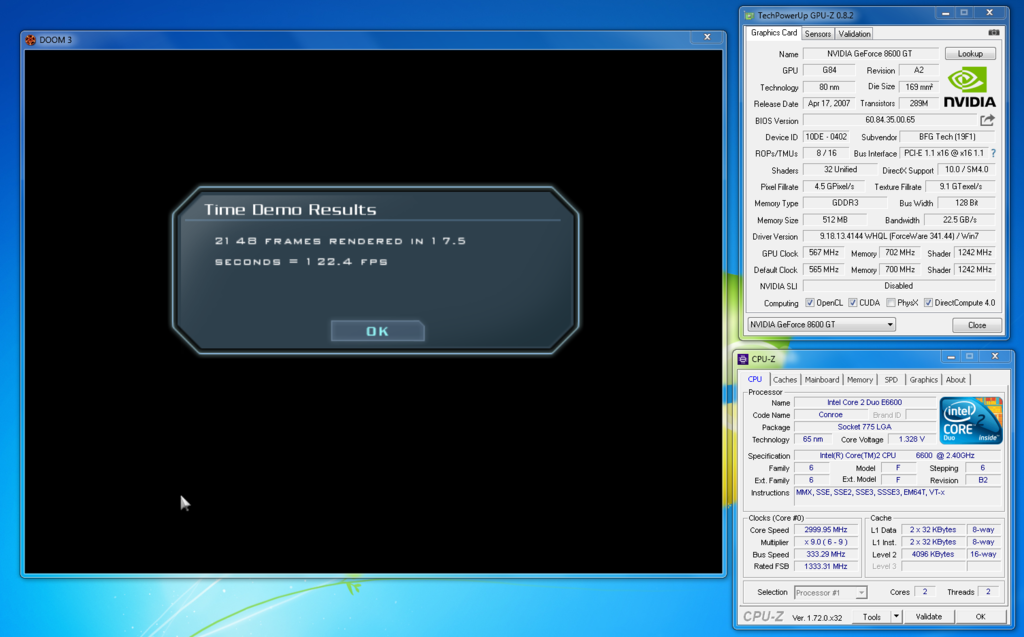This screenshot has height=637, width=1024.
Task: Click the Rated FSB value 1333.31 MHz
Action: 825,566
